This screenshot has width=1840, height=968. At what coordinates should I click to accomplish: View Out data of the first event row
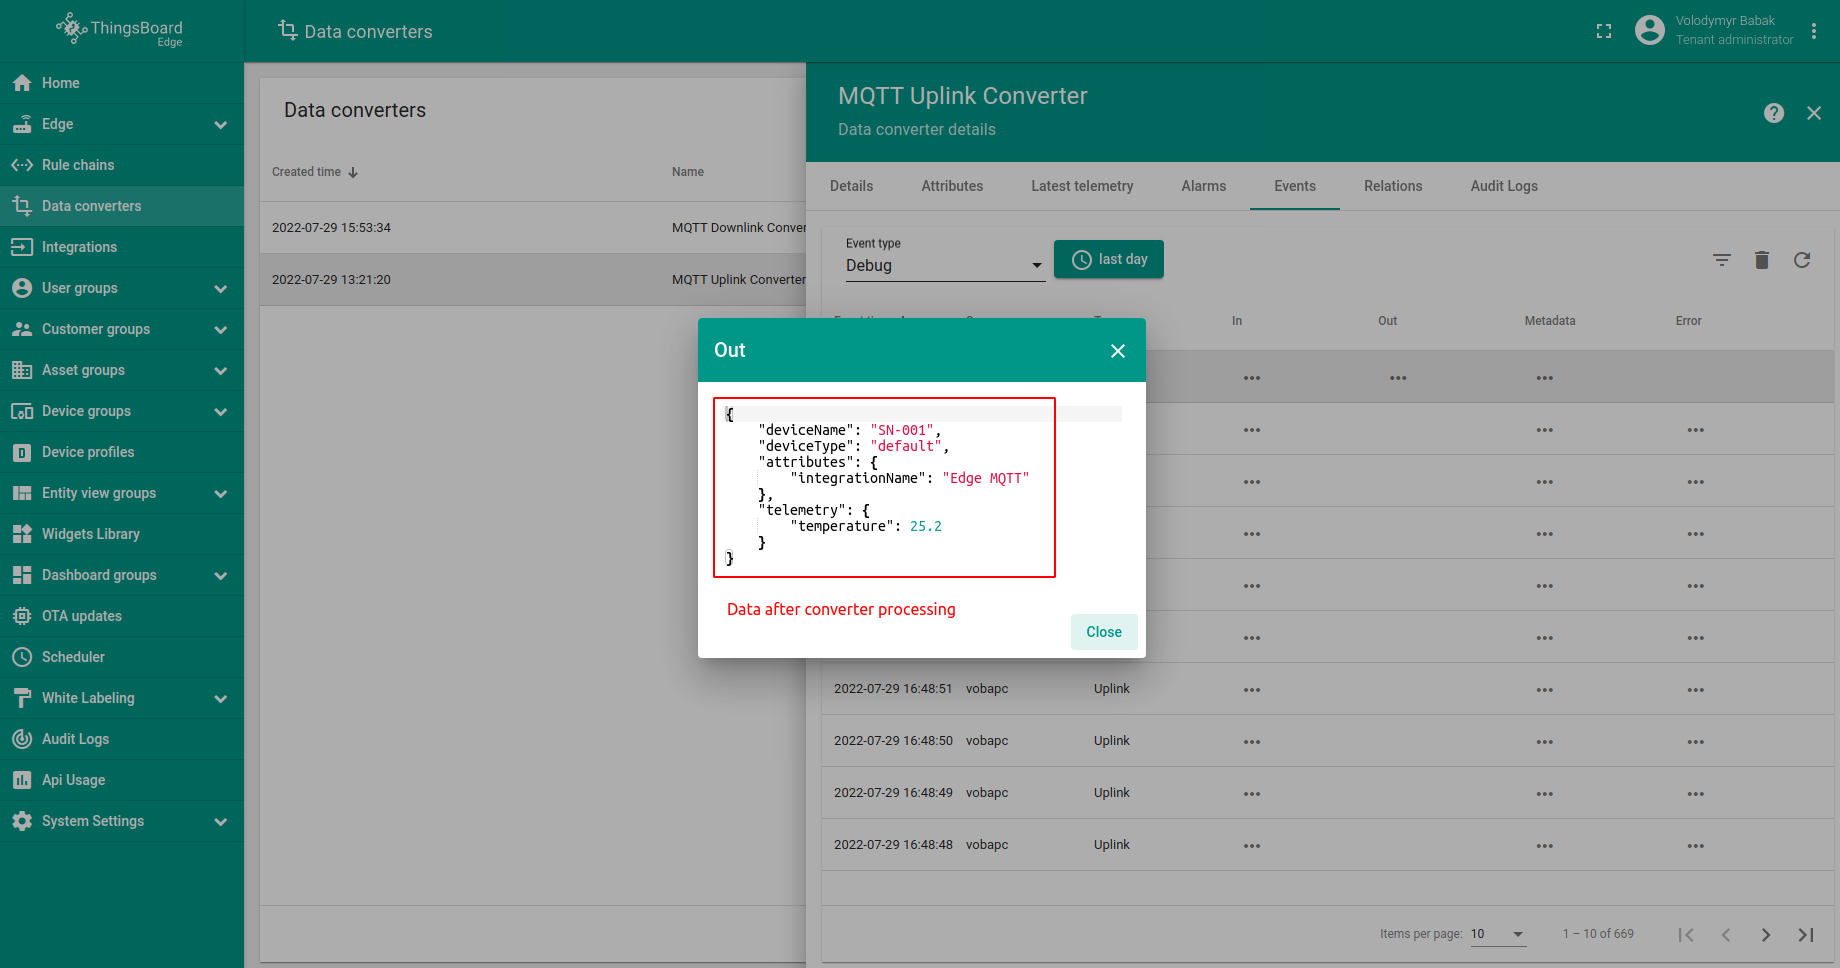click(x=1398, y=378)
